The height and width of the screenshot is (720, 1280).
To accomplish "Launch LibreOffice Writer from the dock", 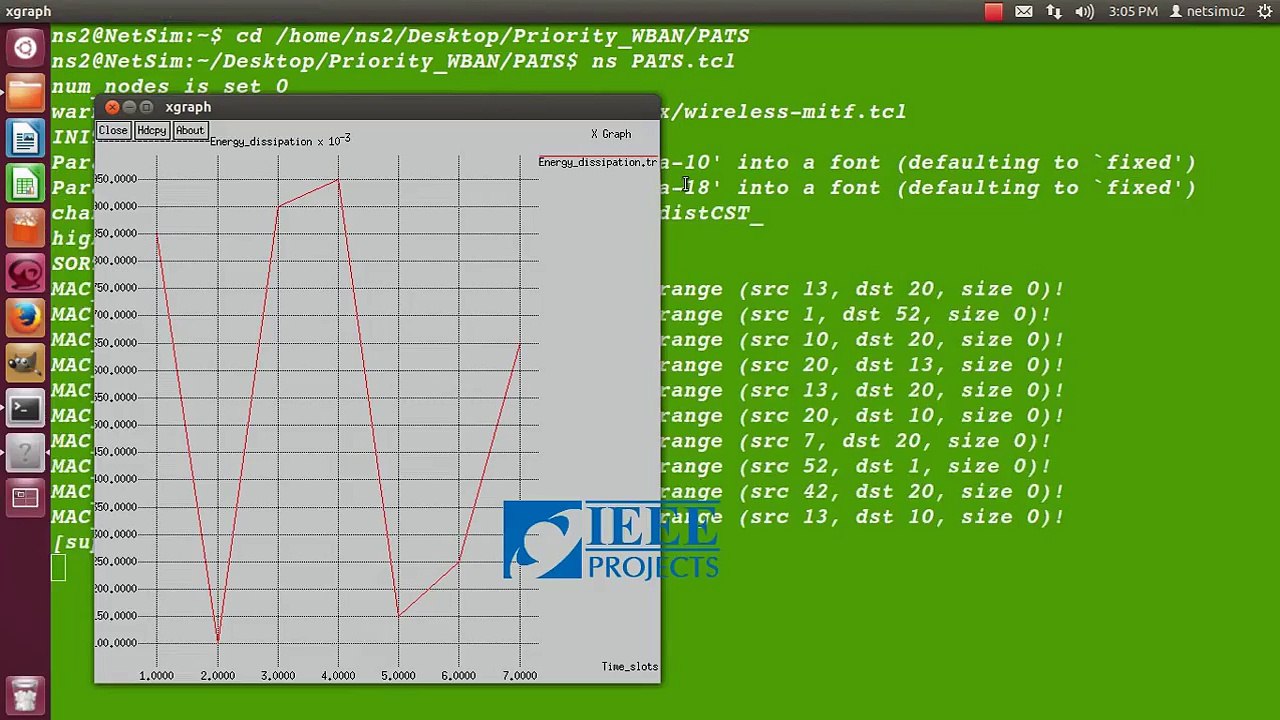I will [26, 139].
